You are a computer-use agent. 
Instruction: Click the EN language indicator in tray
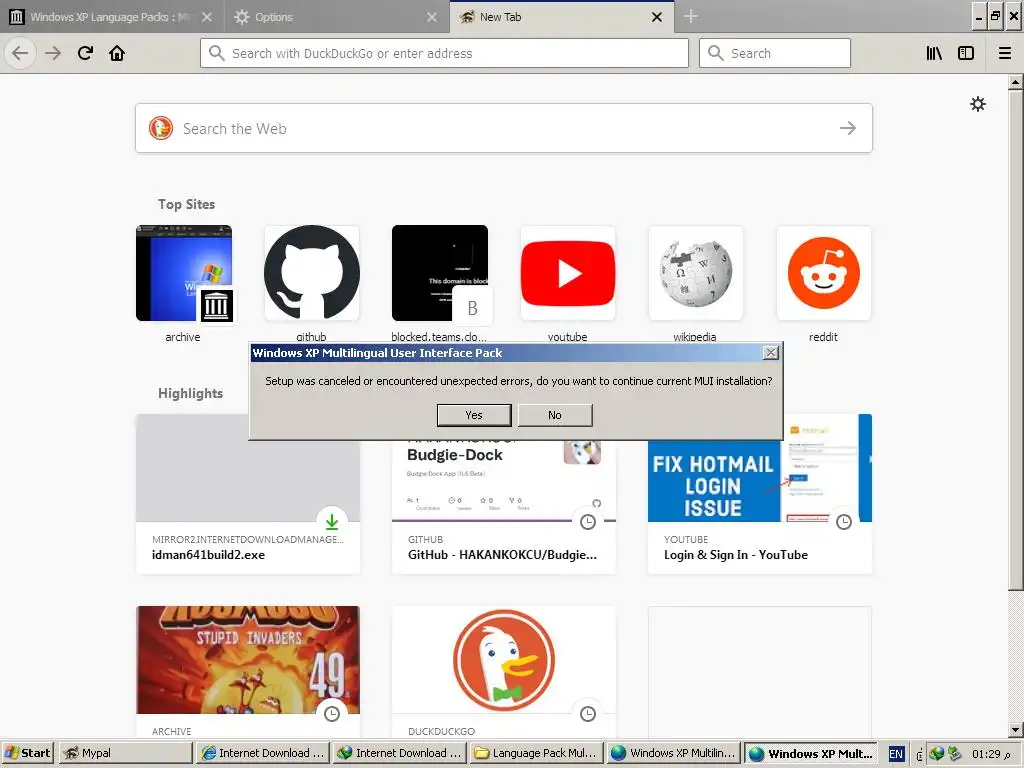(896, 754)
